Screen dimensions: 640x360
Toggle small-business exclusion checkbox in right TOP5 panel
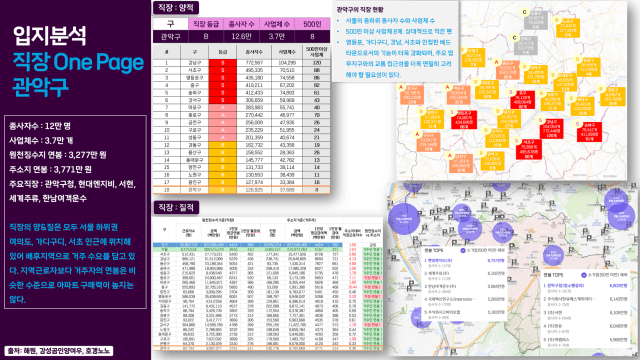point(584,275)
